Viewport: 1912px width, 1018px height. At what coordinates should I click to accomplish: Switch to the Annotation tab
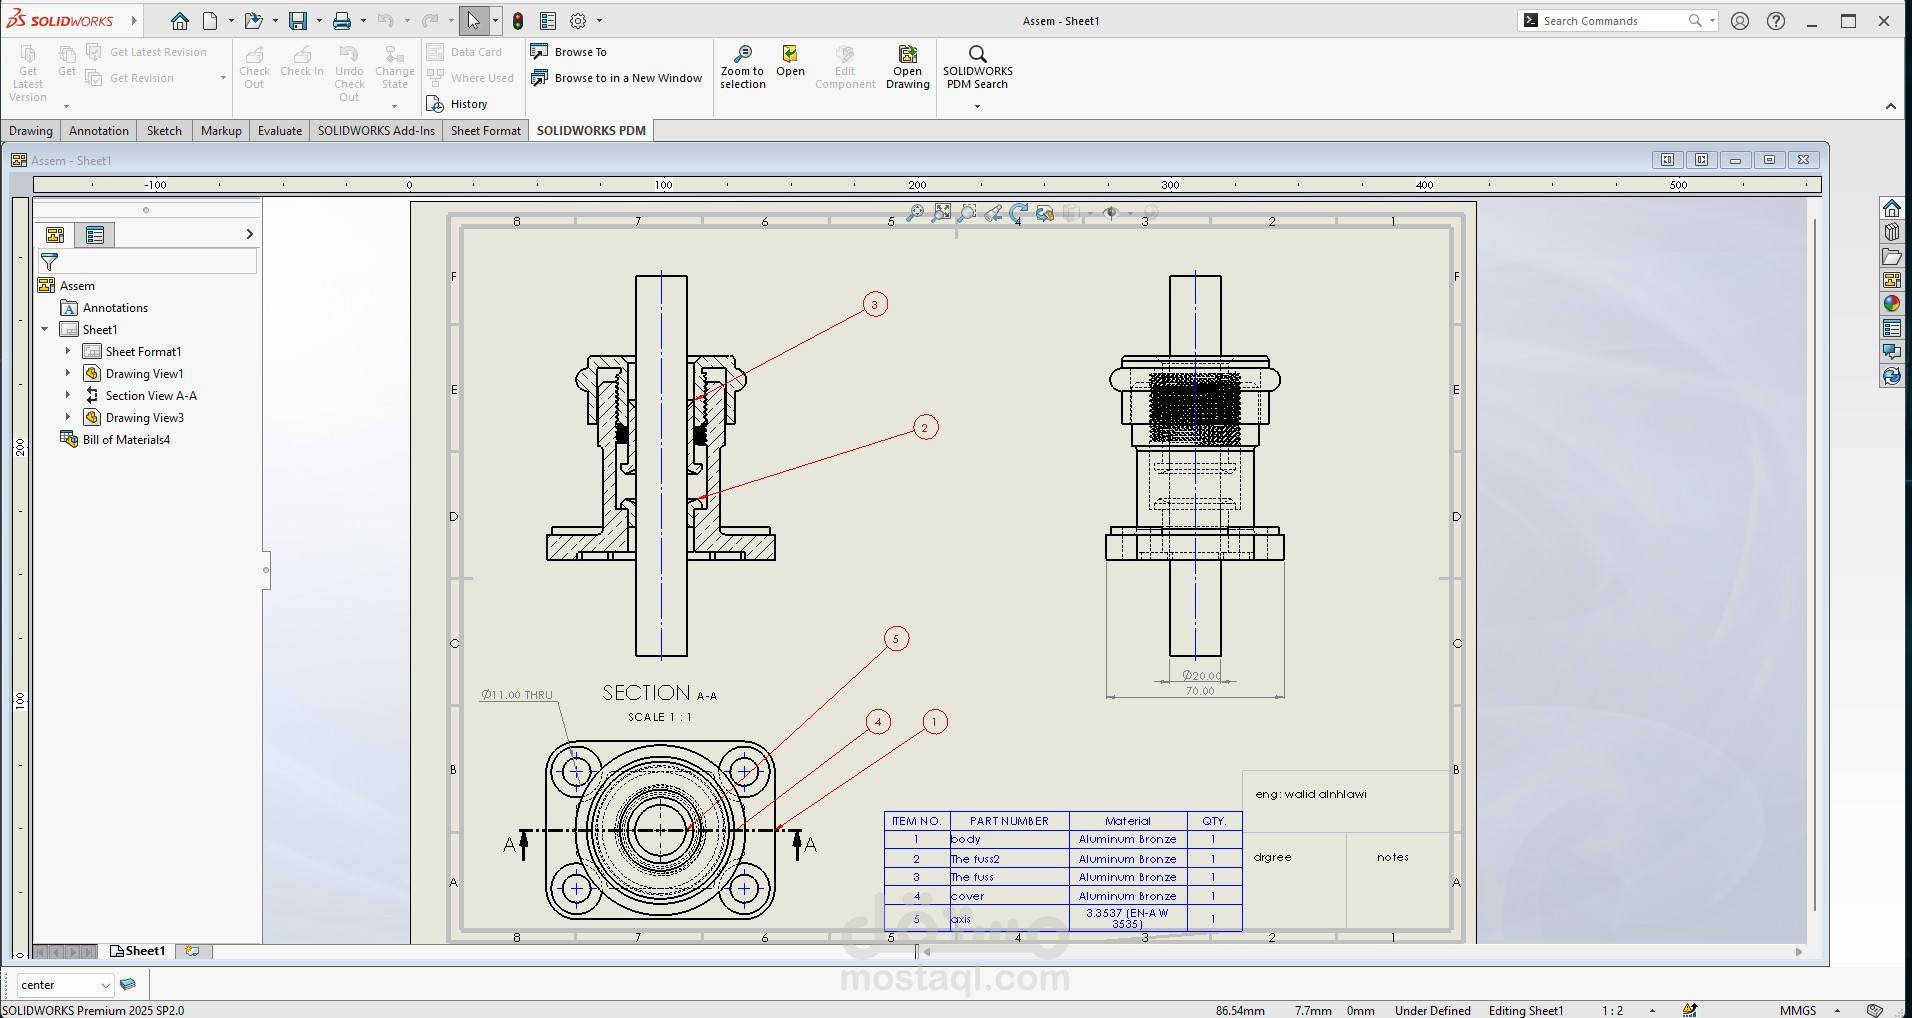[x=99, y=131]
